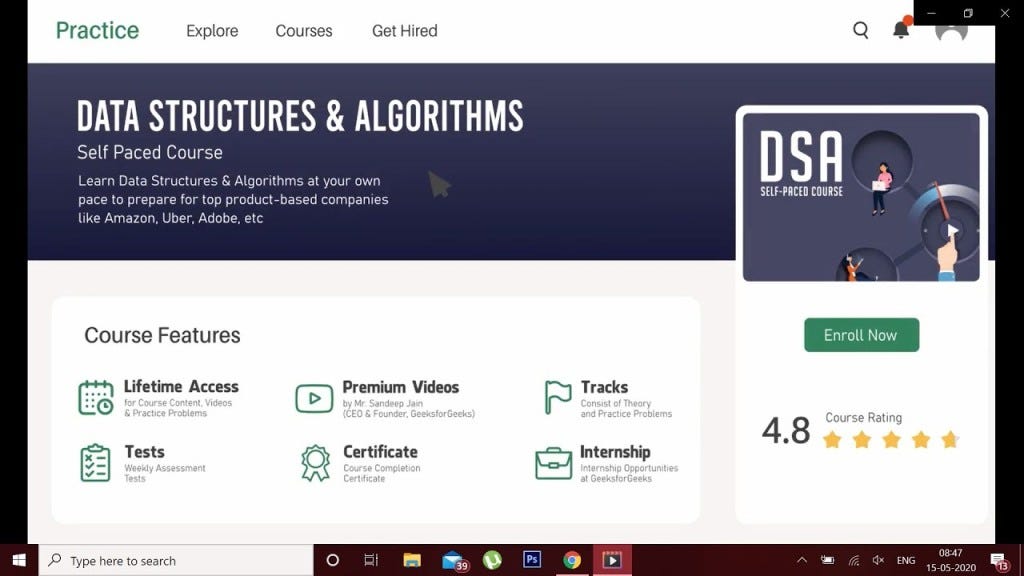Select the Get Hired menu item
This screenshot has width=1024, height=576.
point(404,31)
